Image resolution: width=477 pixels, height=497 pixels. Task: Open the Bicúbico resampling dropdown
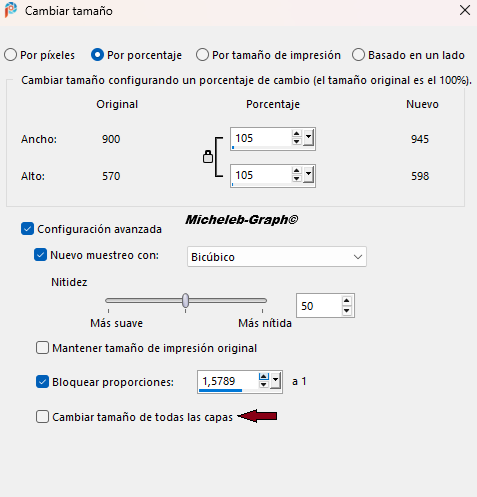(x=277, y=257)
